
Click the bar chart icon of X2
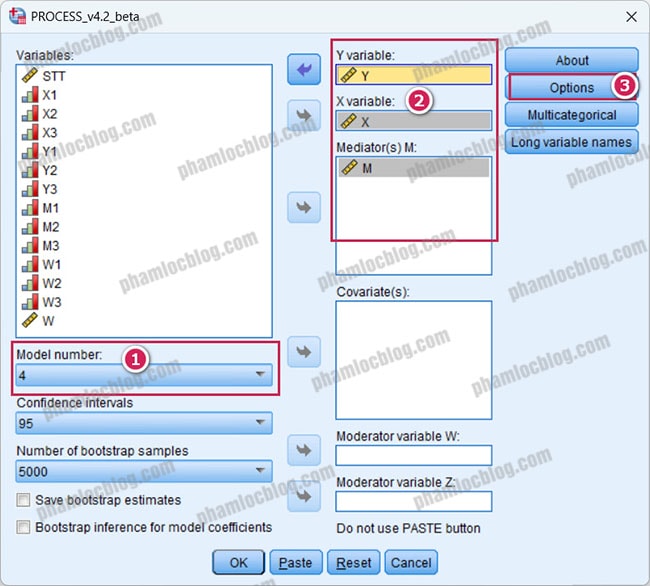pos(30,114)
